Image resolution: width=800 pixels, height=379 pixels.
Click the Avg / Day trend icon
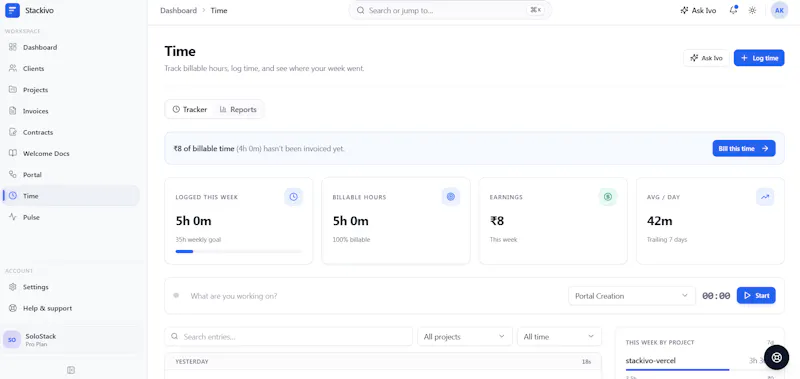[x=765, y=196]
